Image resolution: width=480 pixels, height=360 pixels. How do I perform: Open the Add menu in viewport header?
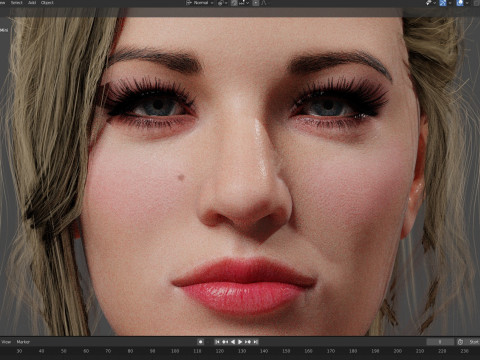32,2
